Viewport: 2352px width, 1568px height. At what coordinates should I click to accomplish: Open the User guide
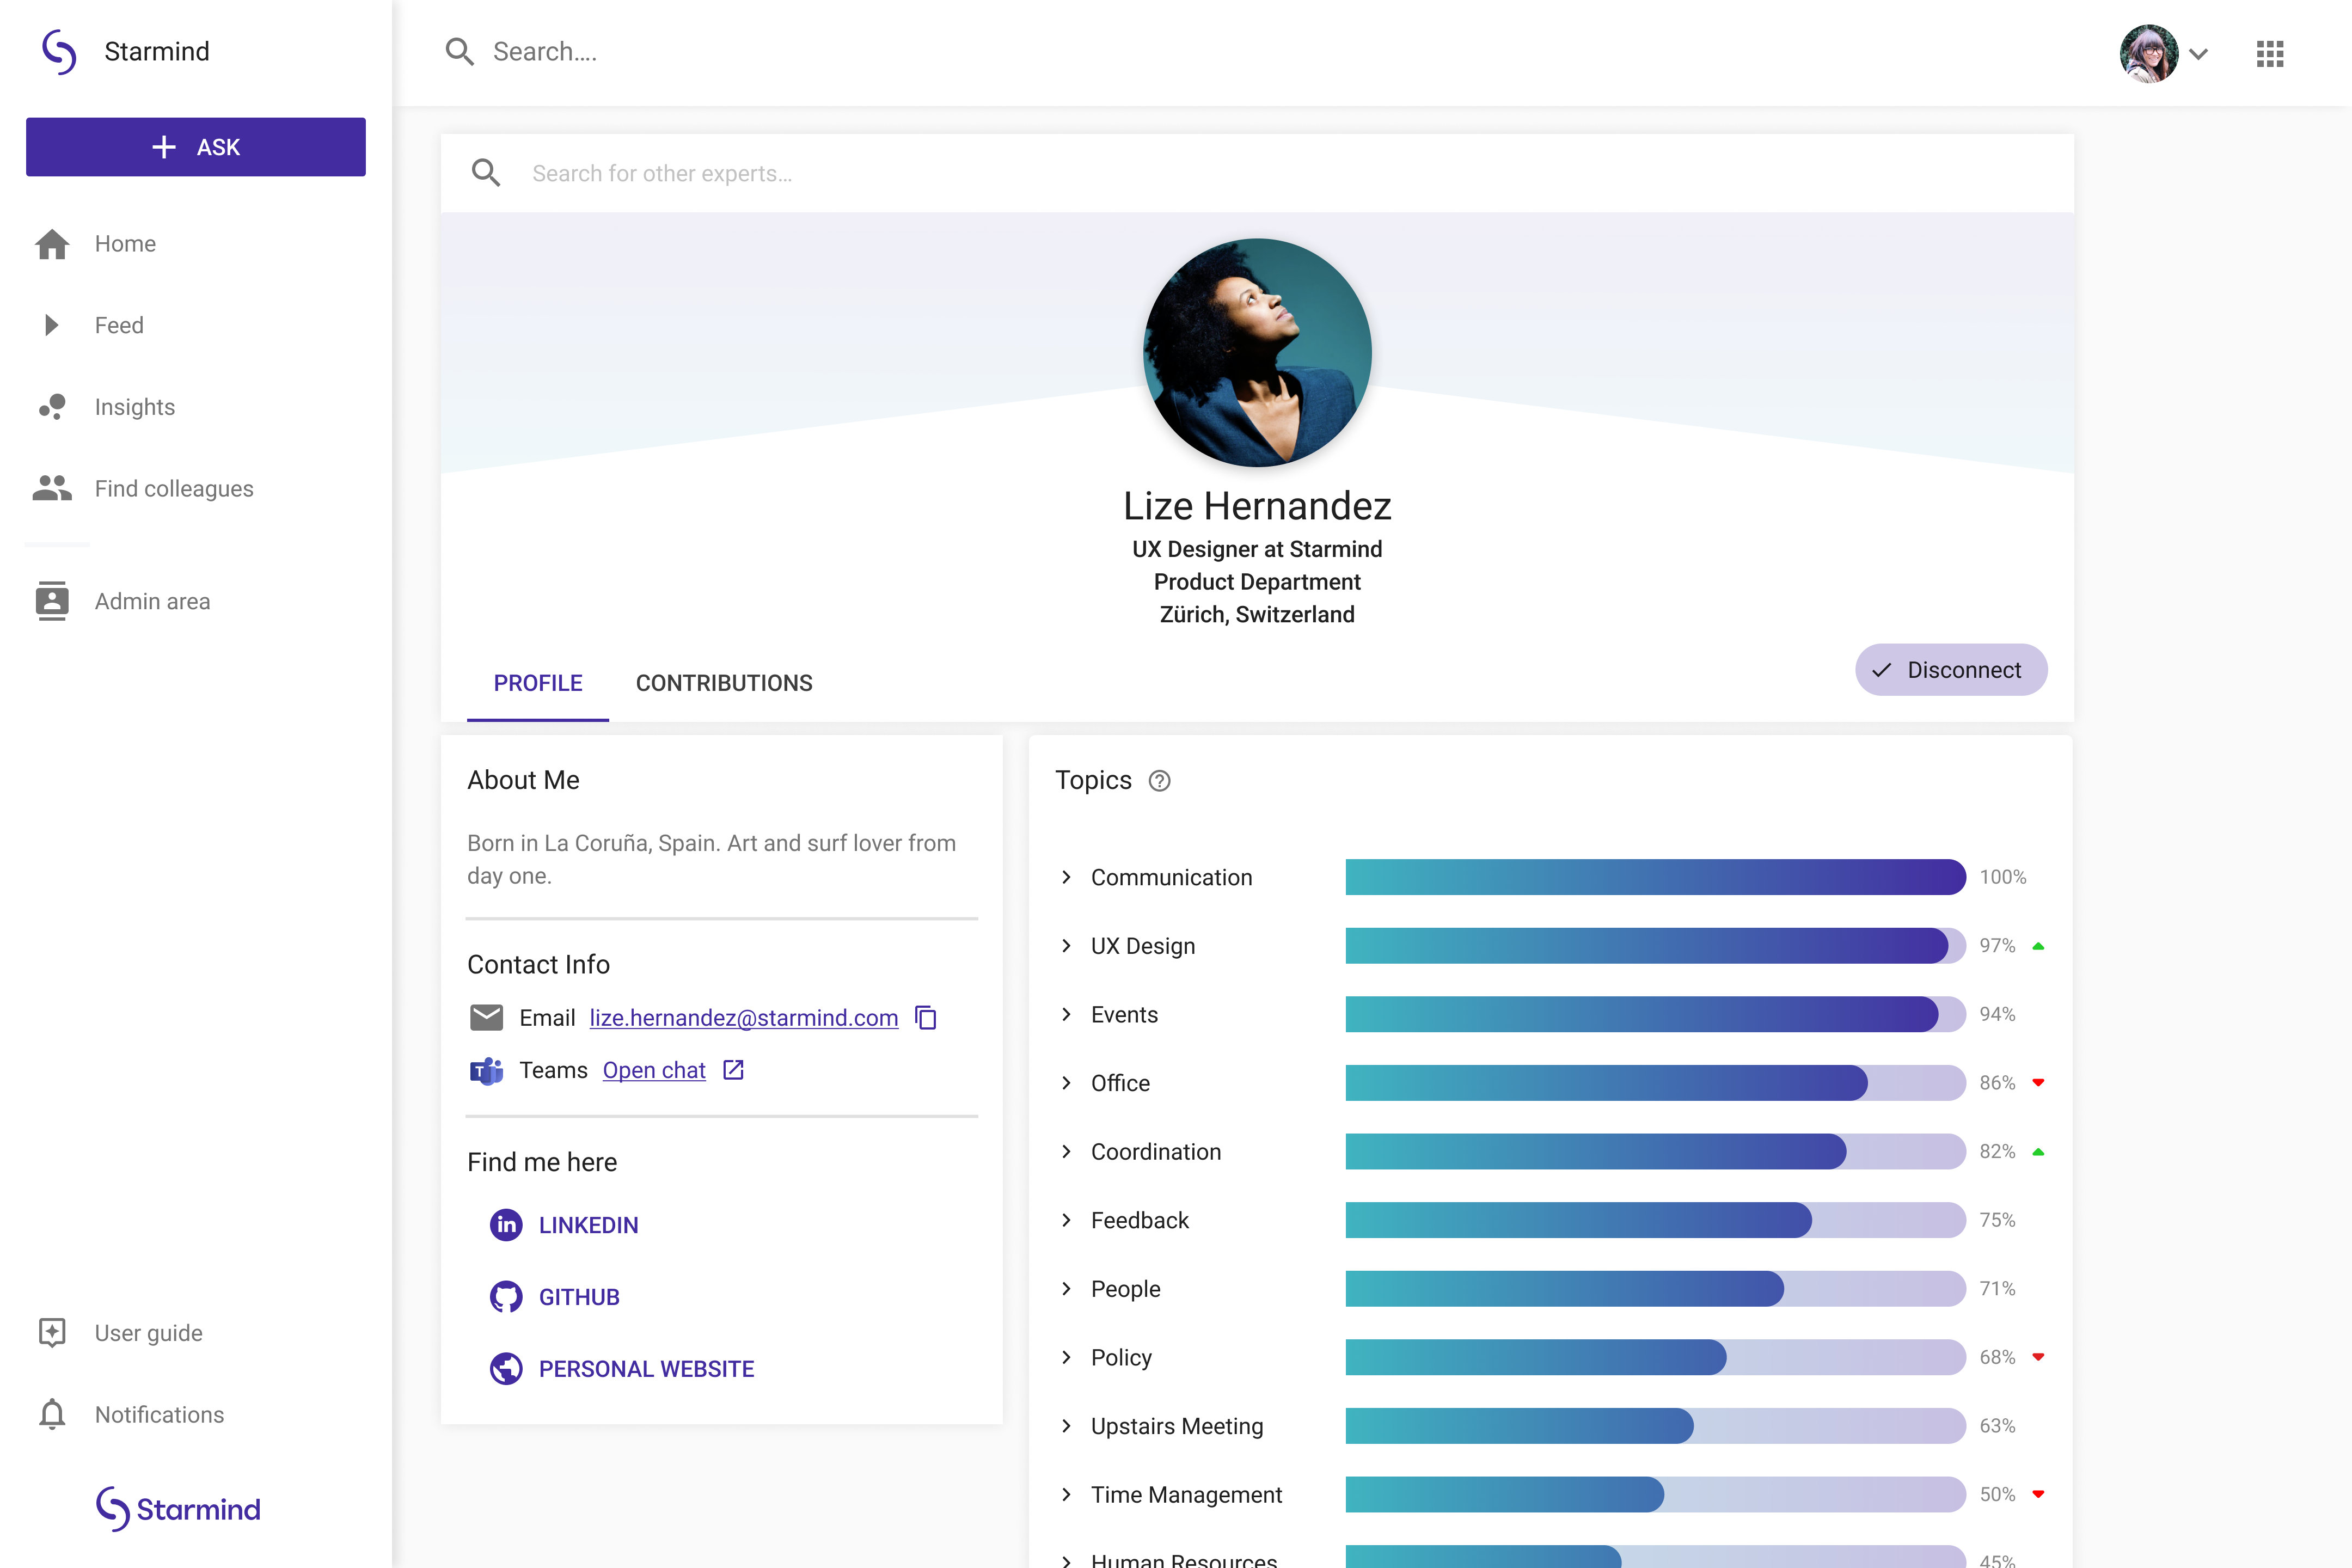pos(148,1333)
